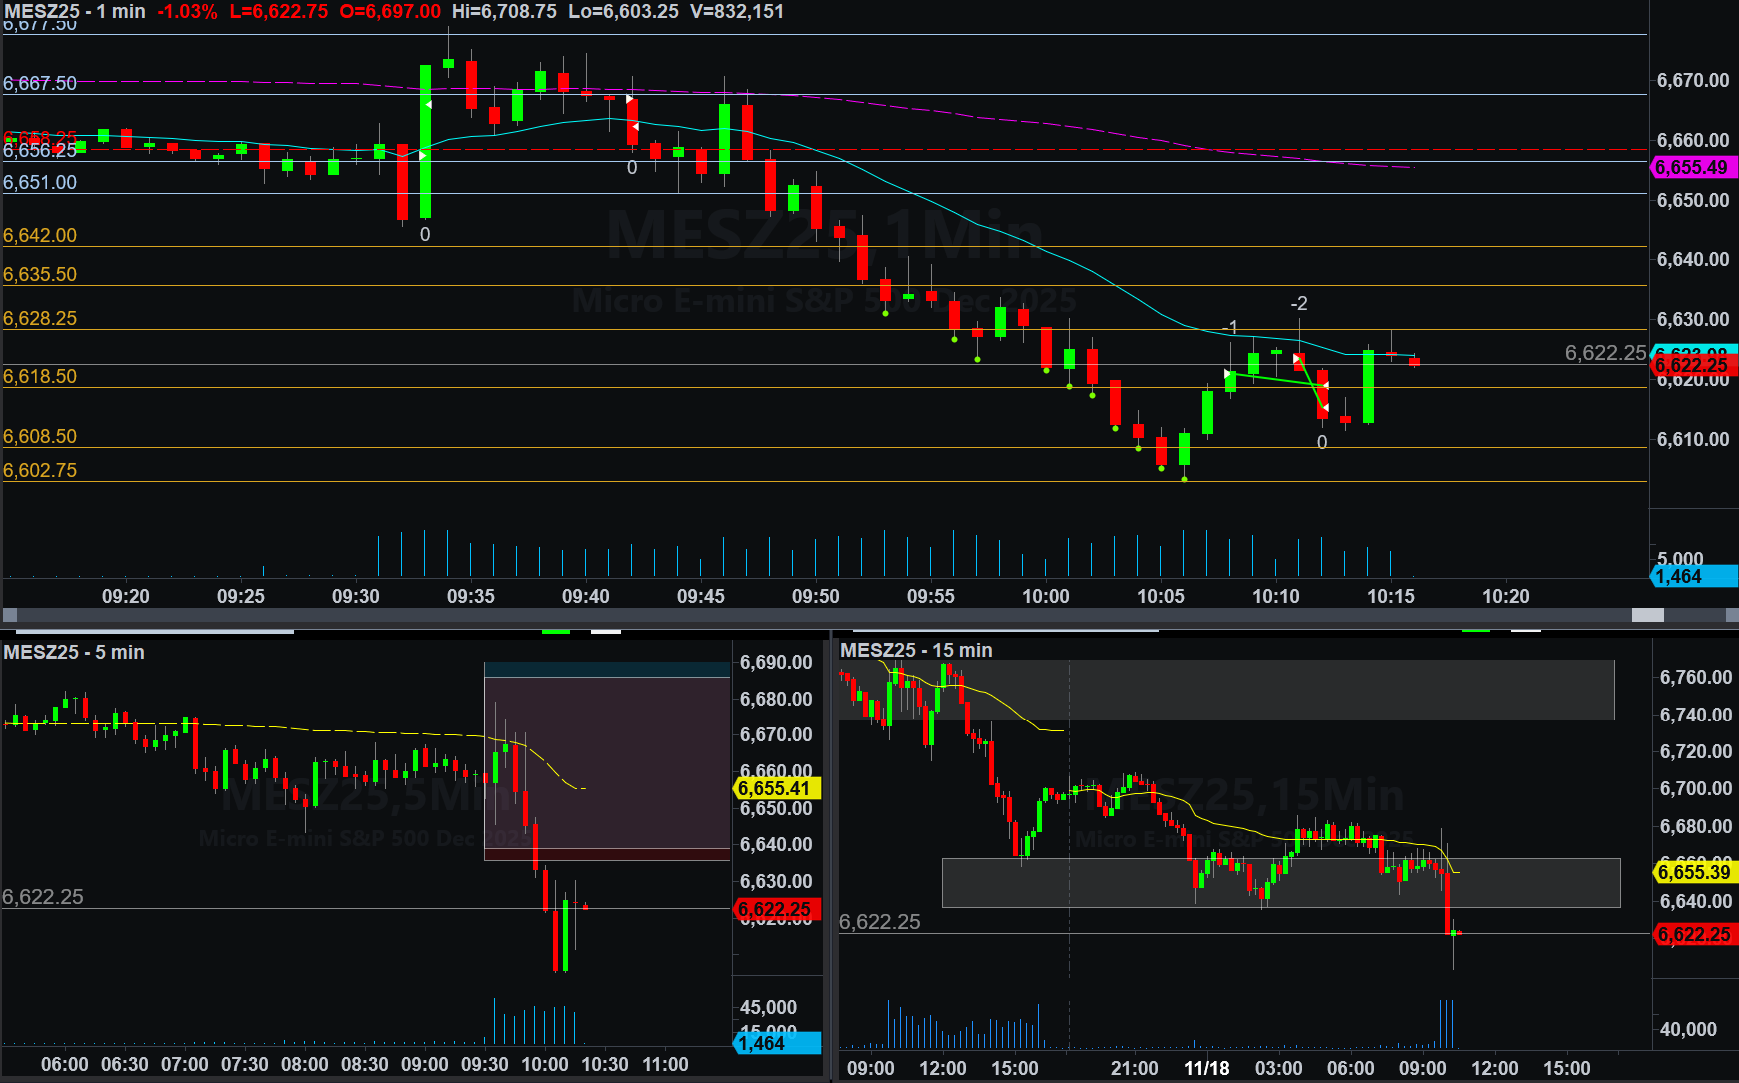Click the 6,602.75 support level label

pos(40,470)
